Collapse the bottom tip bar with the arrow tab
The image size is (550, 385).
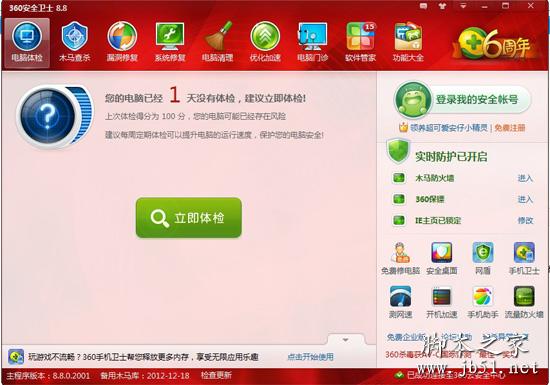point(346,340)
